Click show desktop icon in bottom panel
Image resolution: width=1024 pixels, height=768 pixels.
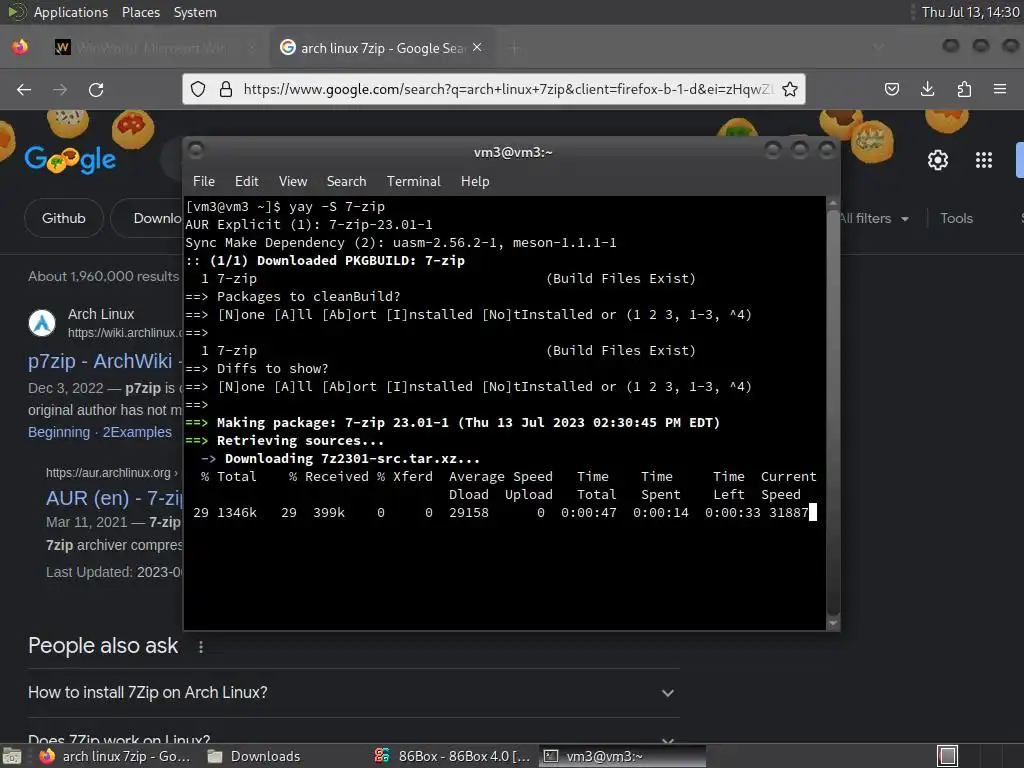coord(12,756)
